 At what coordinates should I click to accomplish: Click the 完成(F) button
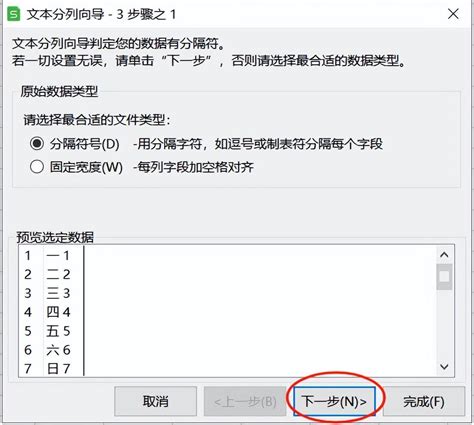point(424,401)
